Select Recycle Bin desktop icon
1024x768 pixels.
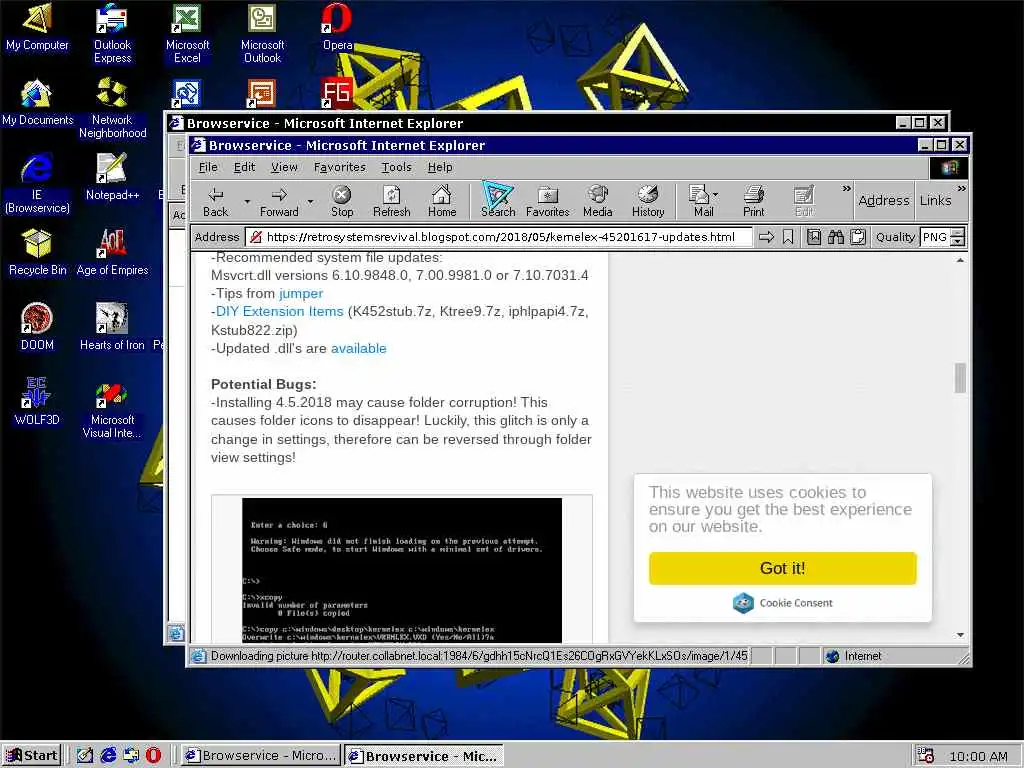[x=37, y=253]
